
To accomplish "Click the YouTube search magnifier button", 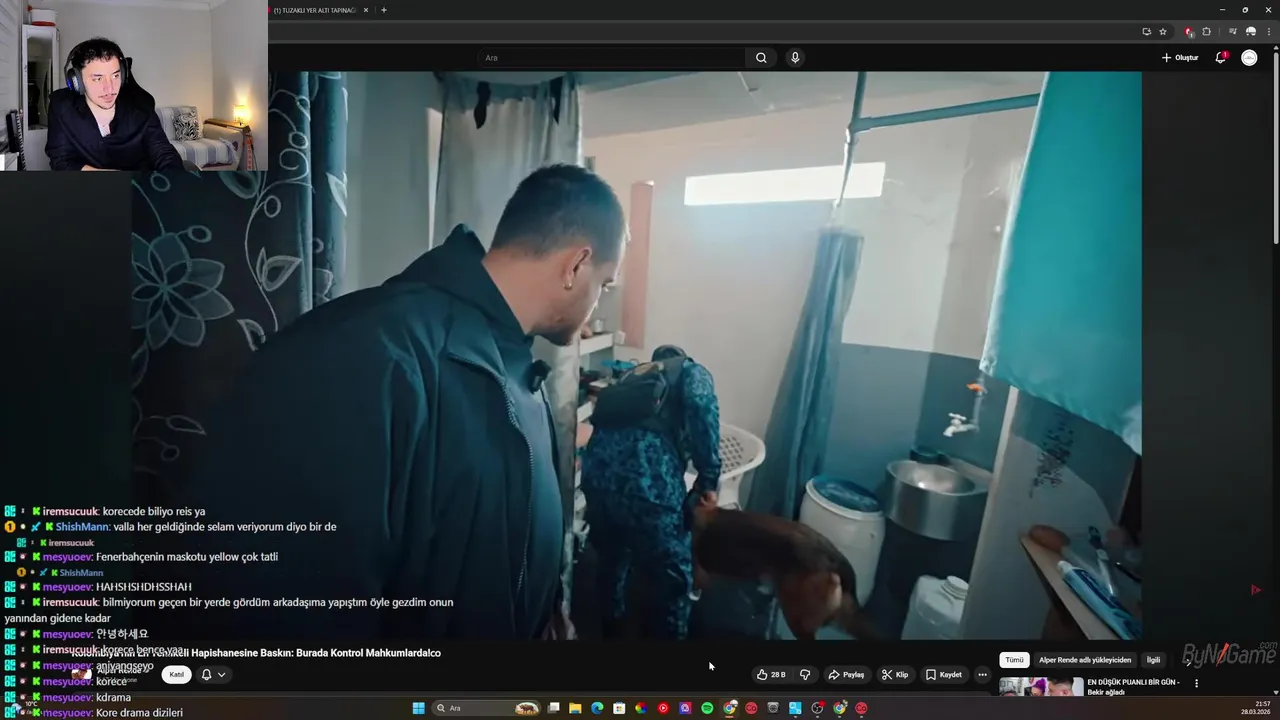I will click(x=761, y=58).
